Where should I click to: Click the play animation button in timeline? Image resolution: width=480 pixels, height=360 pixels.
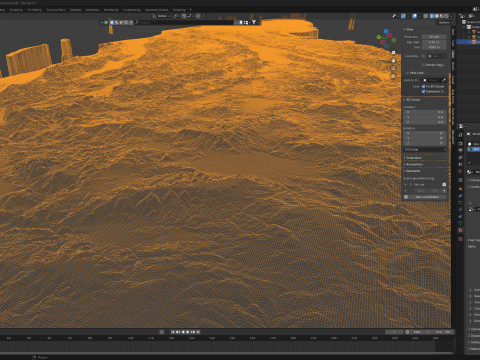point(188,332)
